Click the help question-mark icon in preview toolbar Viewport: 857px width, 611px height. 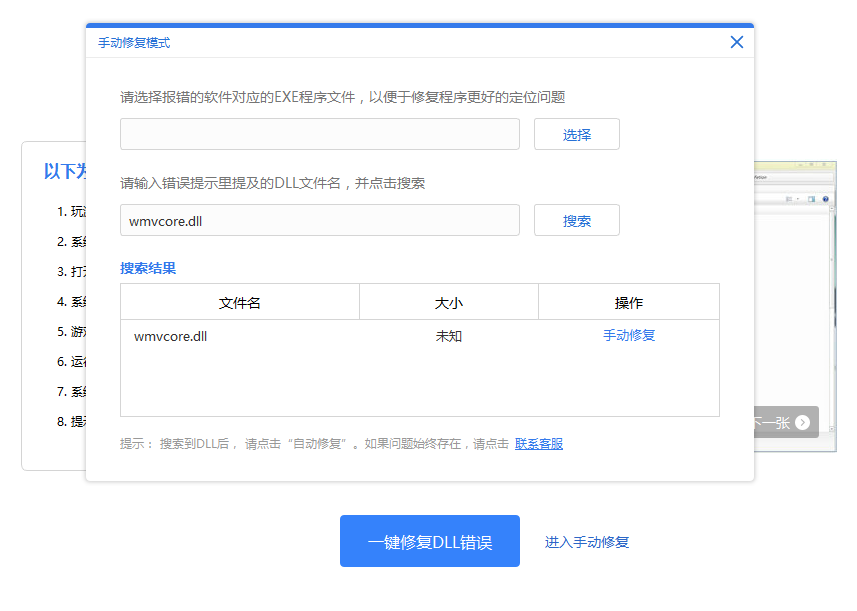(825, 199)
